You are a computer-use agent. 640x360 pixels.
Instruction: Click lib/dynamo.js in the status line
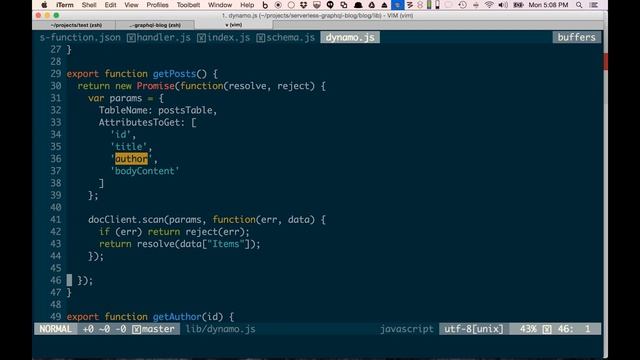220,329
